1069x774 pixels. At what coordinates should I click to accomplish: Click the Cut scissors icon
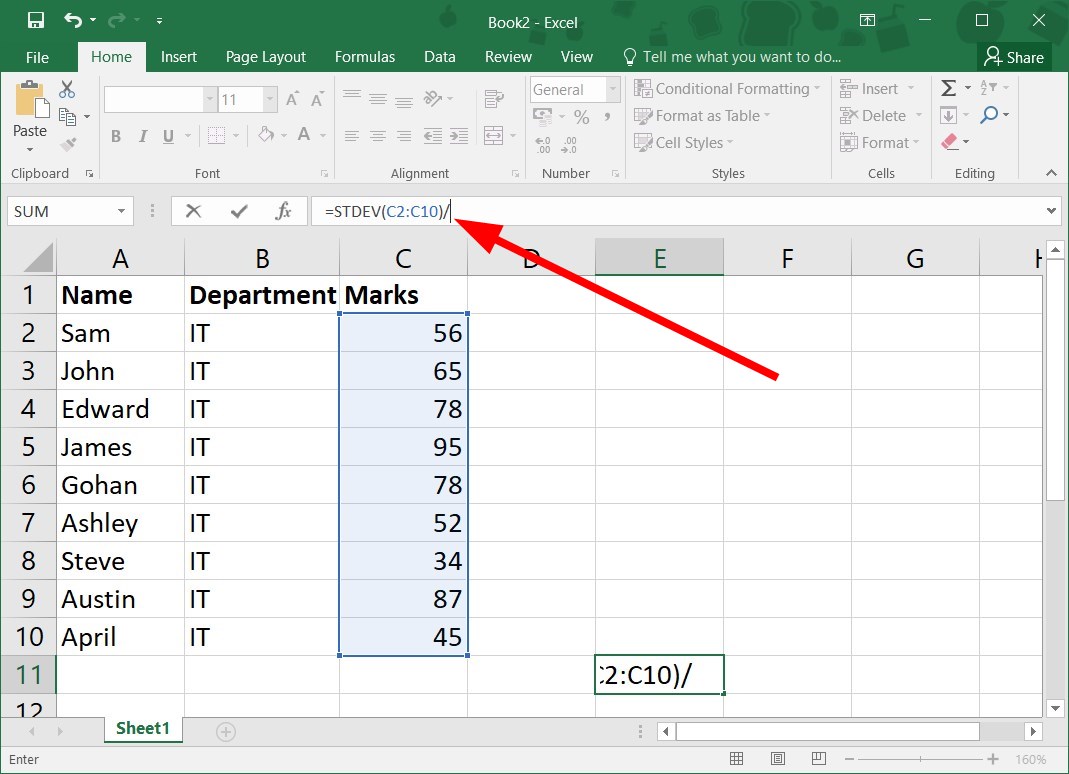(x=67, y=89)
